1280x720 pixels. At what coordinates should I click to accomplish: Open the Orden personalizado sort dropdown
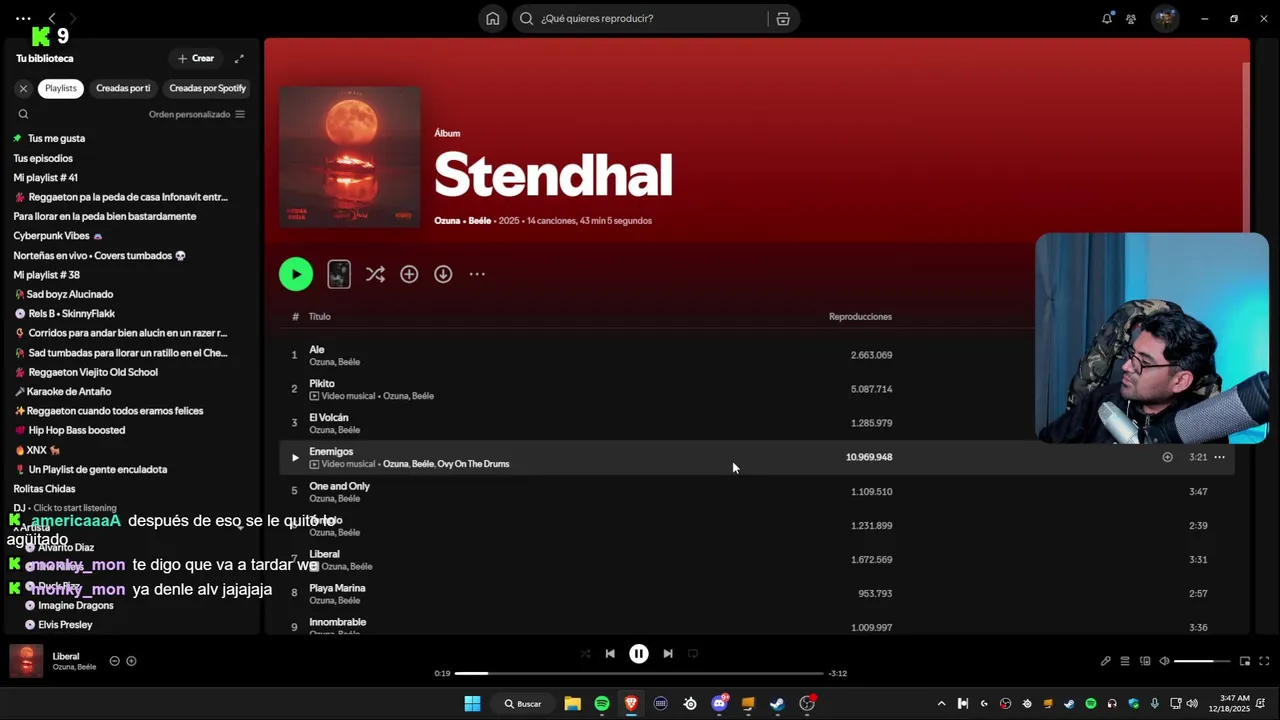tap(197, 114)
